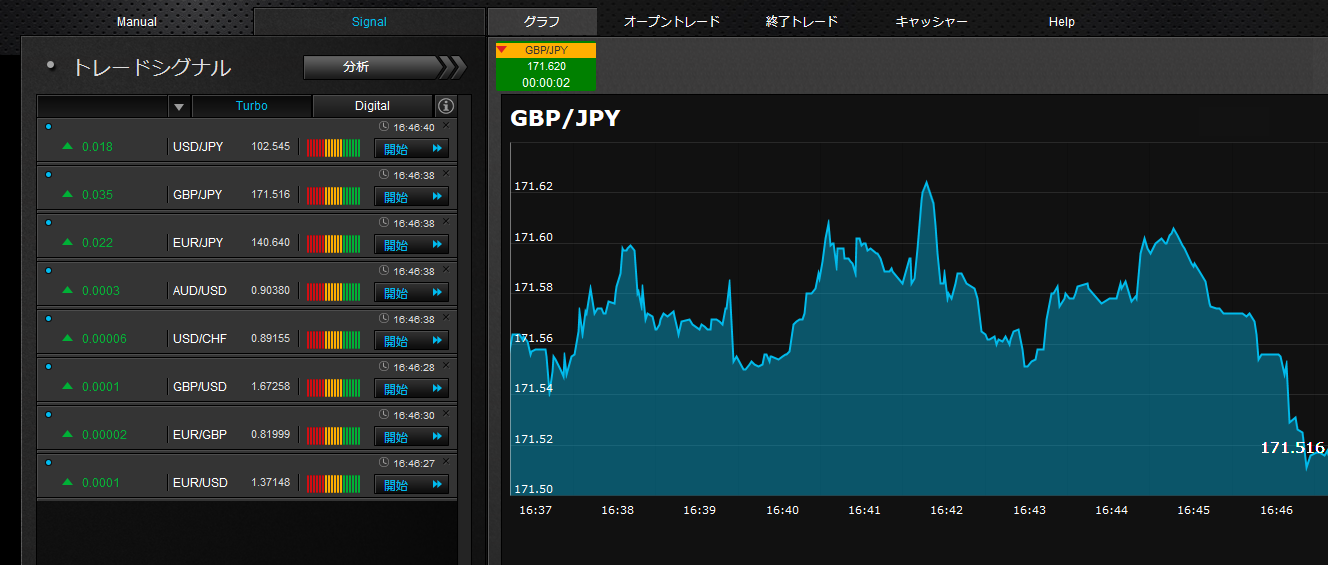Viewport: 1328px width, 565px height.
Task: Click the green up arrow in USD/CHF row
Action: point(68,338)
